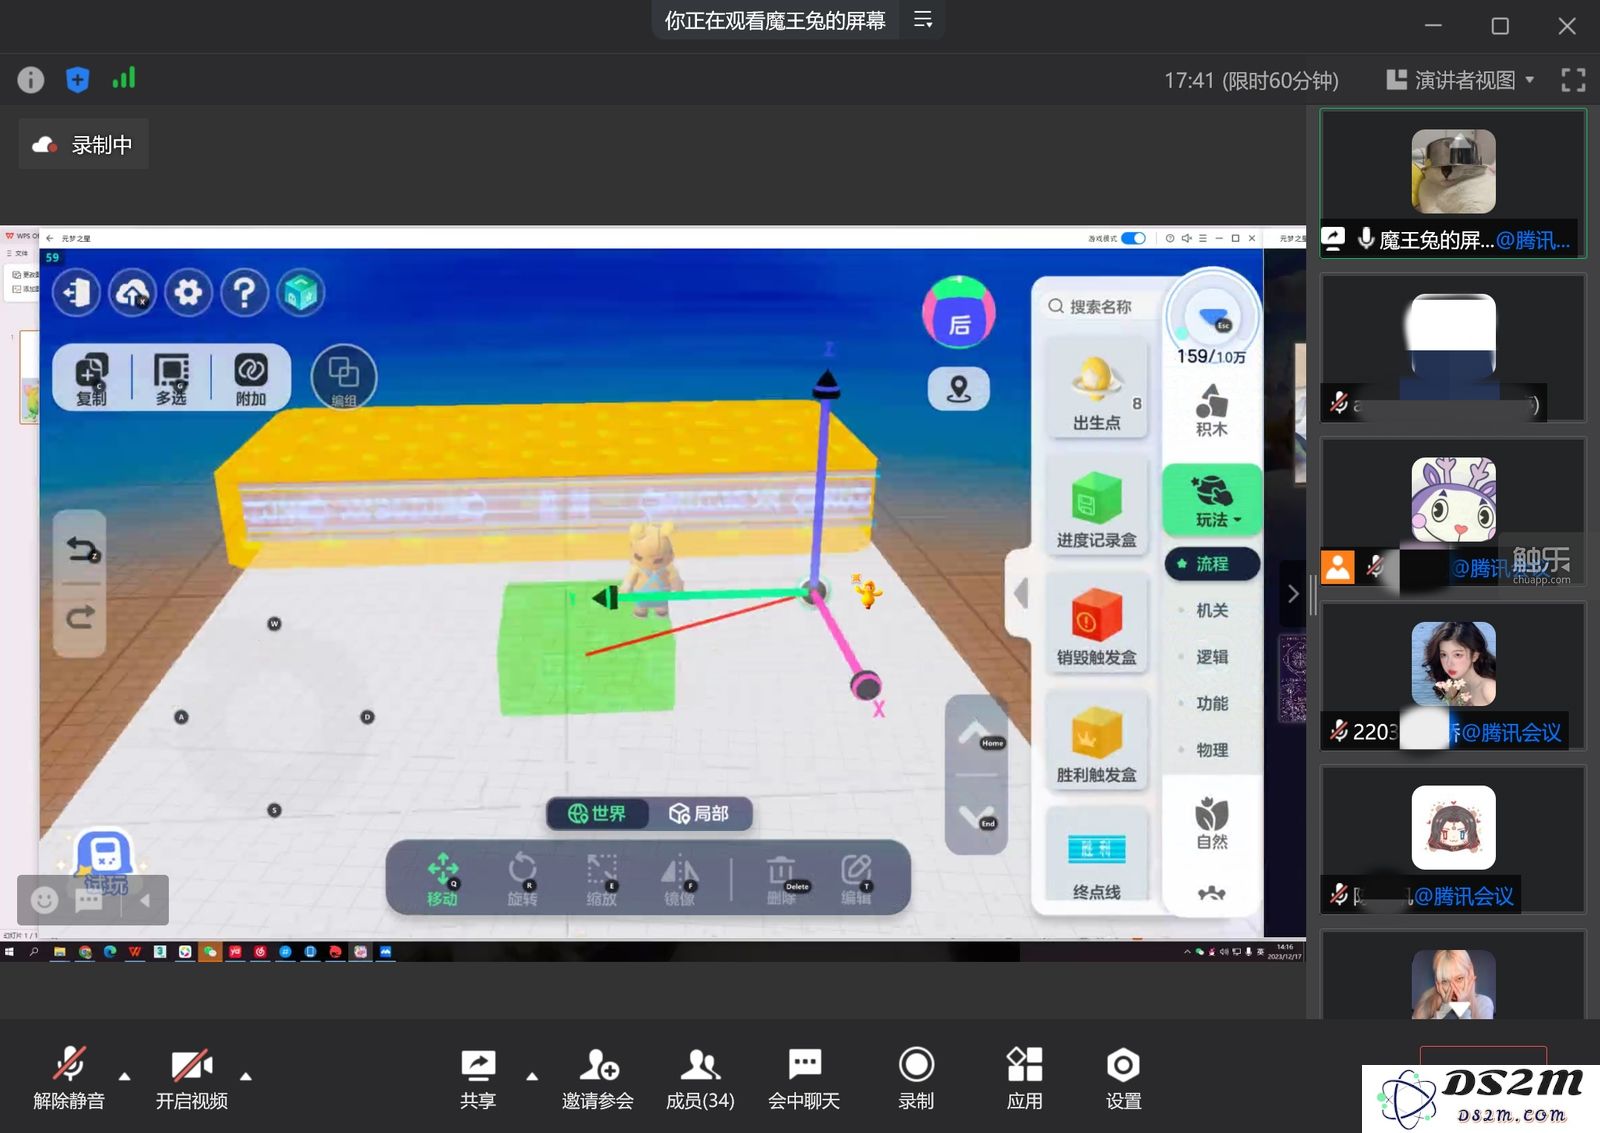This screenshot has width=1600, height=1133.
Task: Select the 多选 multi-select tool
Action: pyautogui.click(x=171, y=379)
